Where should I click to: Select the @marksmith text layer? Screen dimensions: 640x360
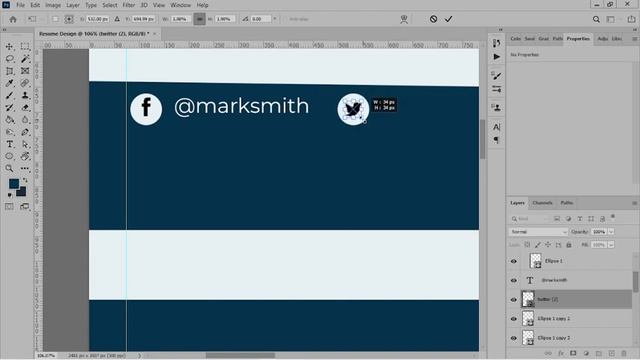[x=576, y=280]
